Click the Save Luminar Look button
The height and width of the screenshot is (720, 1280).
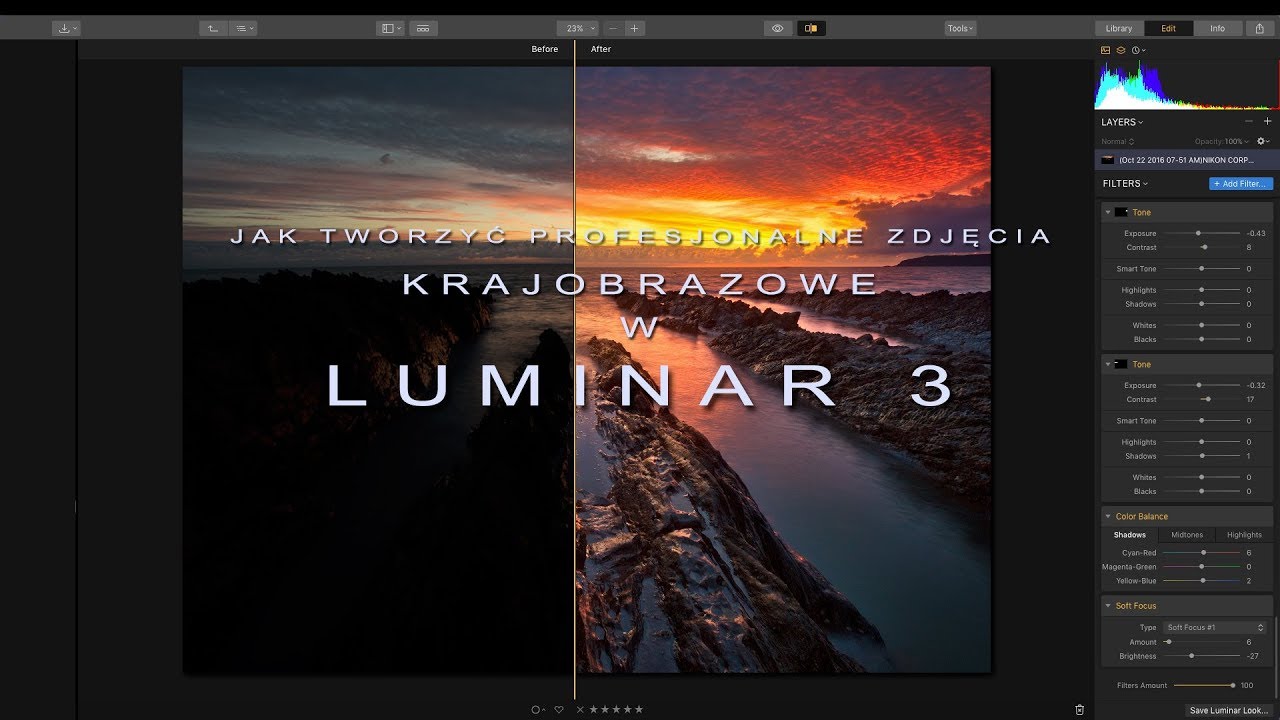[x=1229, y=710]
